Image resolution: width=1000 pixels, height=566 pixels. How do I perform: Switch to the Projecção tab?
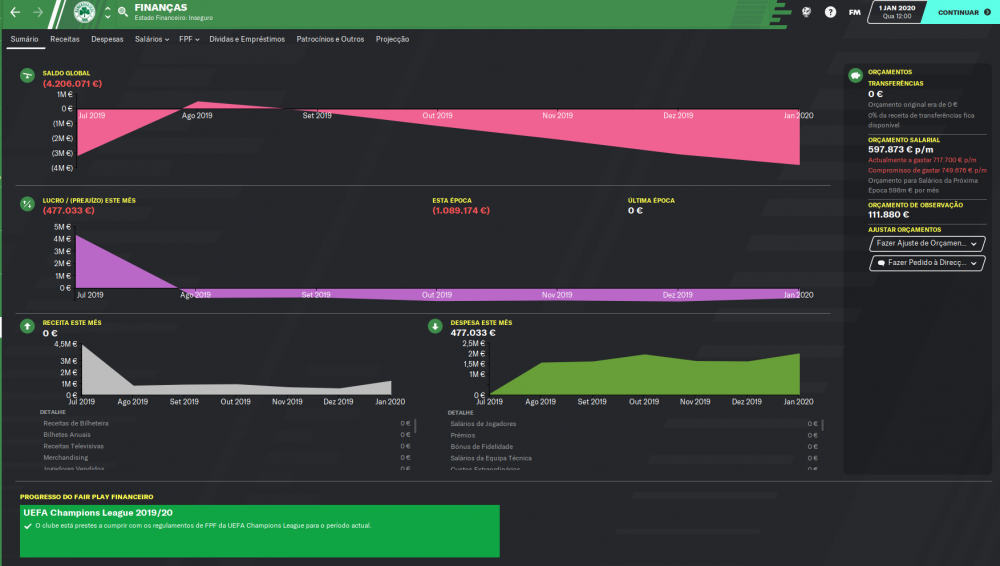[392, 40]
